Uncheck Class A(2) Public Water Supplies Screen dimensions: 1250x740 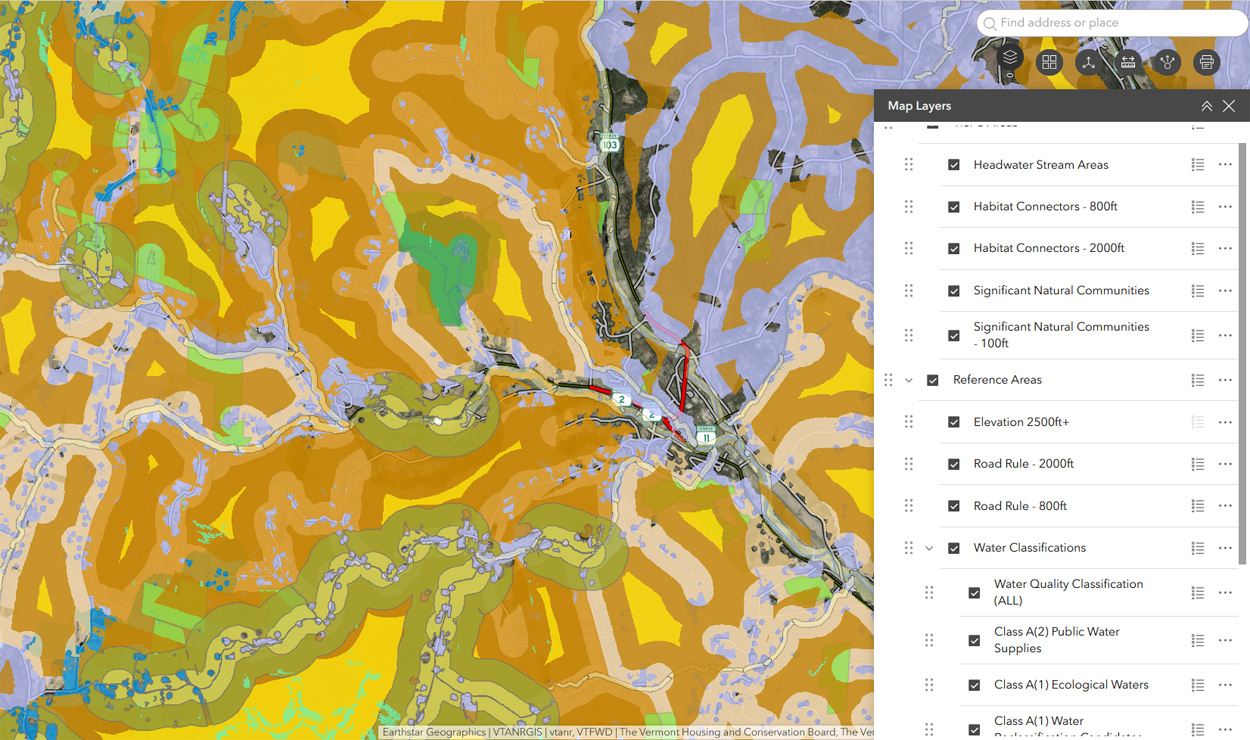[974, 640]
